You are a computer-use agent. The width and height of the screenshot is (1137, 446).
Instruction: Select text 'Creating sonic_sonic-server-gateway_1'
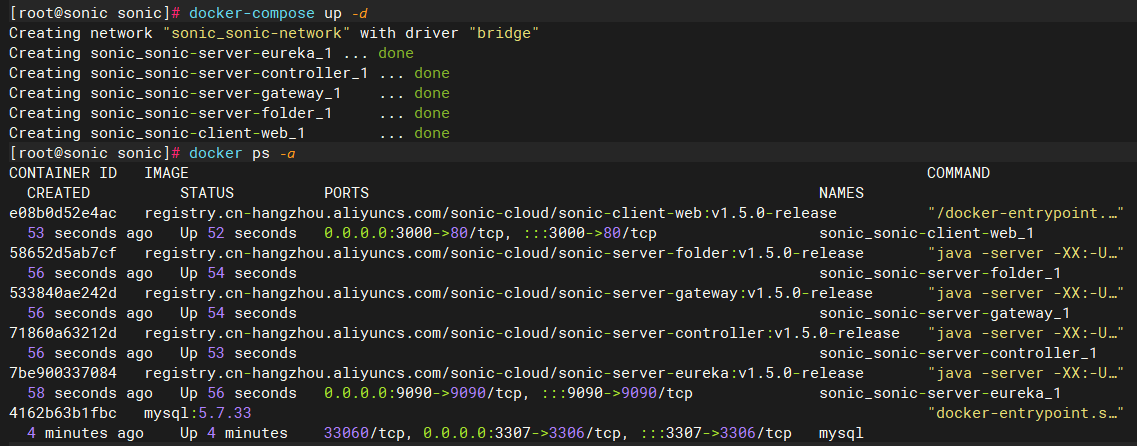(x=175, y=93)
